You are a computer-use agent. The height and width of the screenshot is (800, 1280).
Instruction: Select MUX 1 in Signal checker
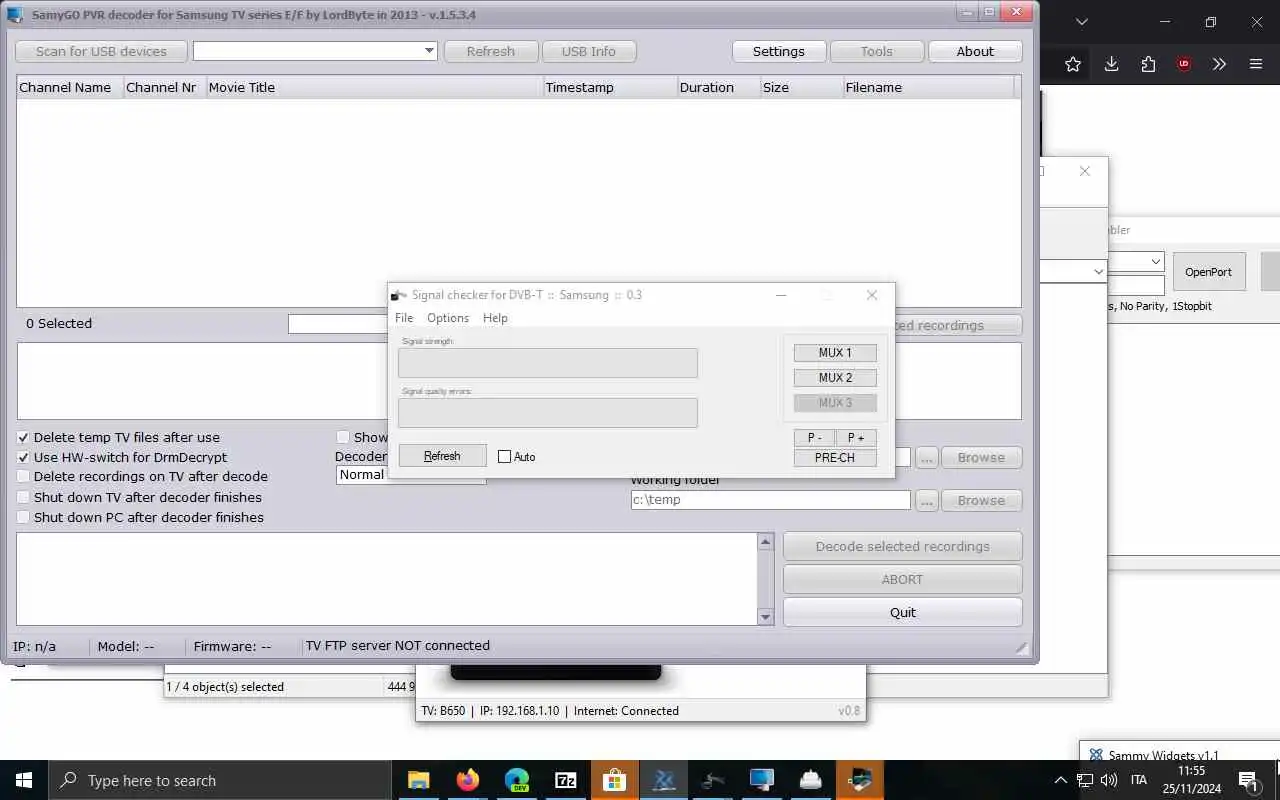click(x=835, y=353)
